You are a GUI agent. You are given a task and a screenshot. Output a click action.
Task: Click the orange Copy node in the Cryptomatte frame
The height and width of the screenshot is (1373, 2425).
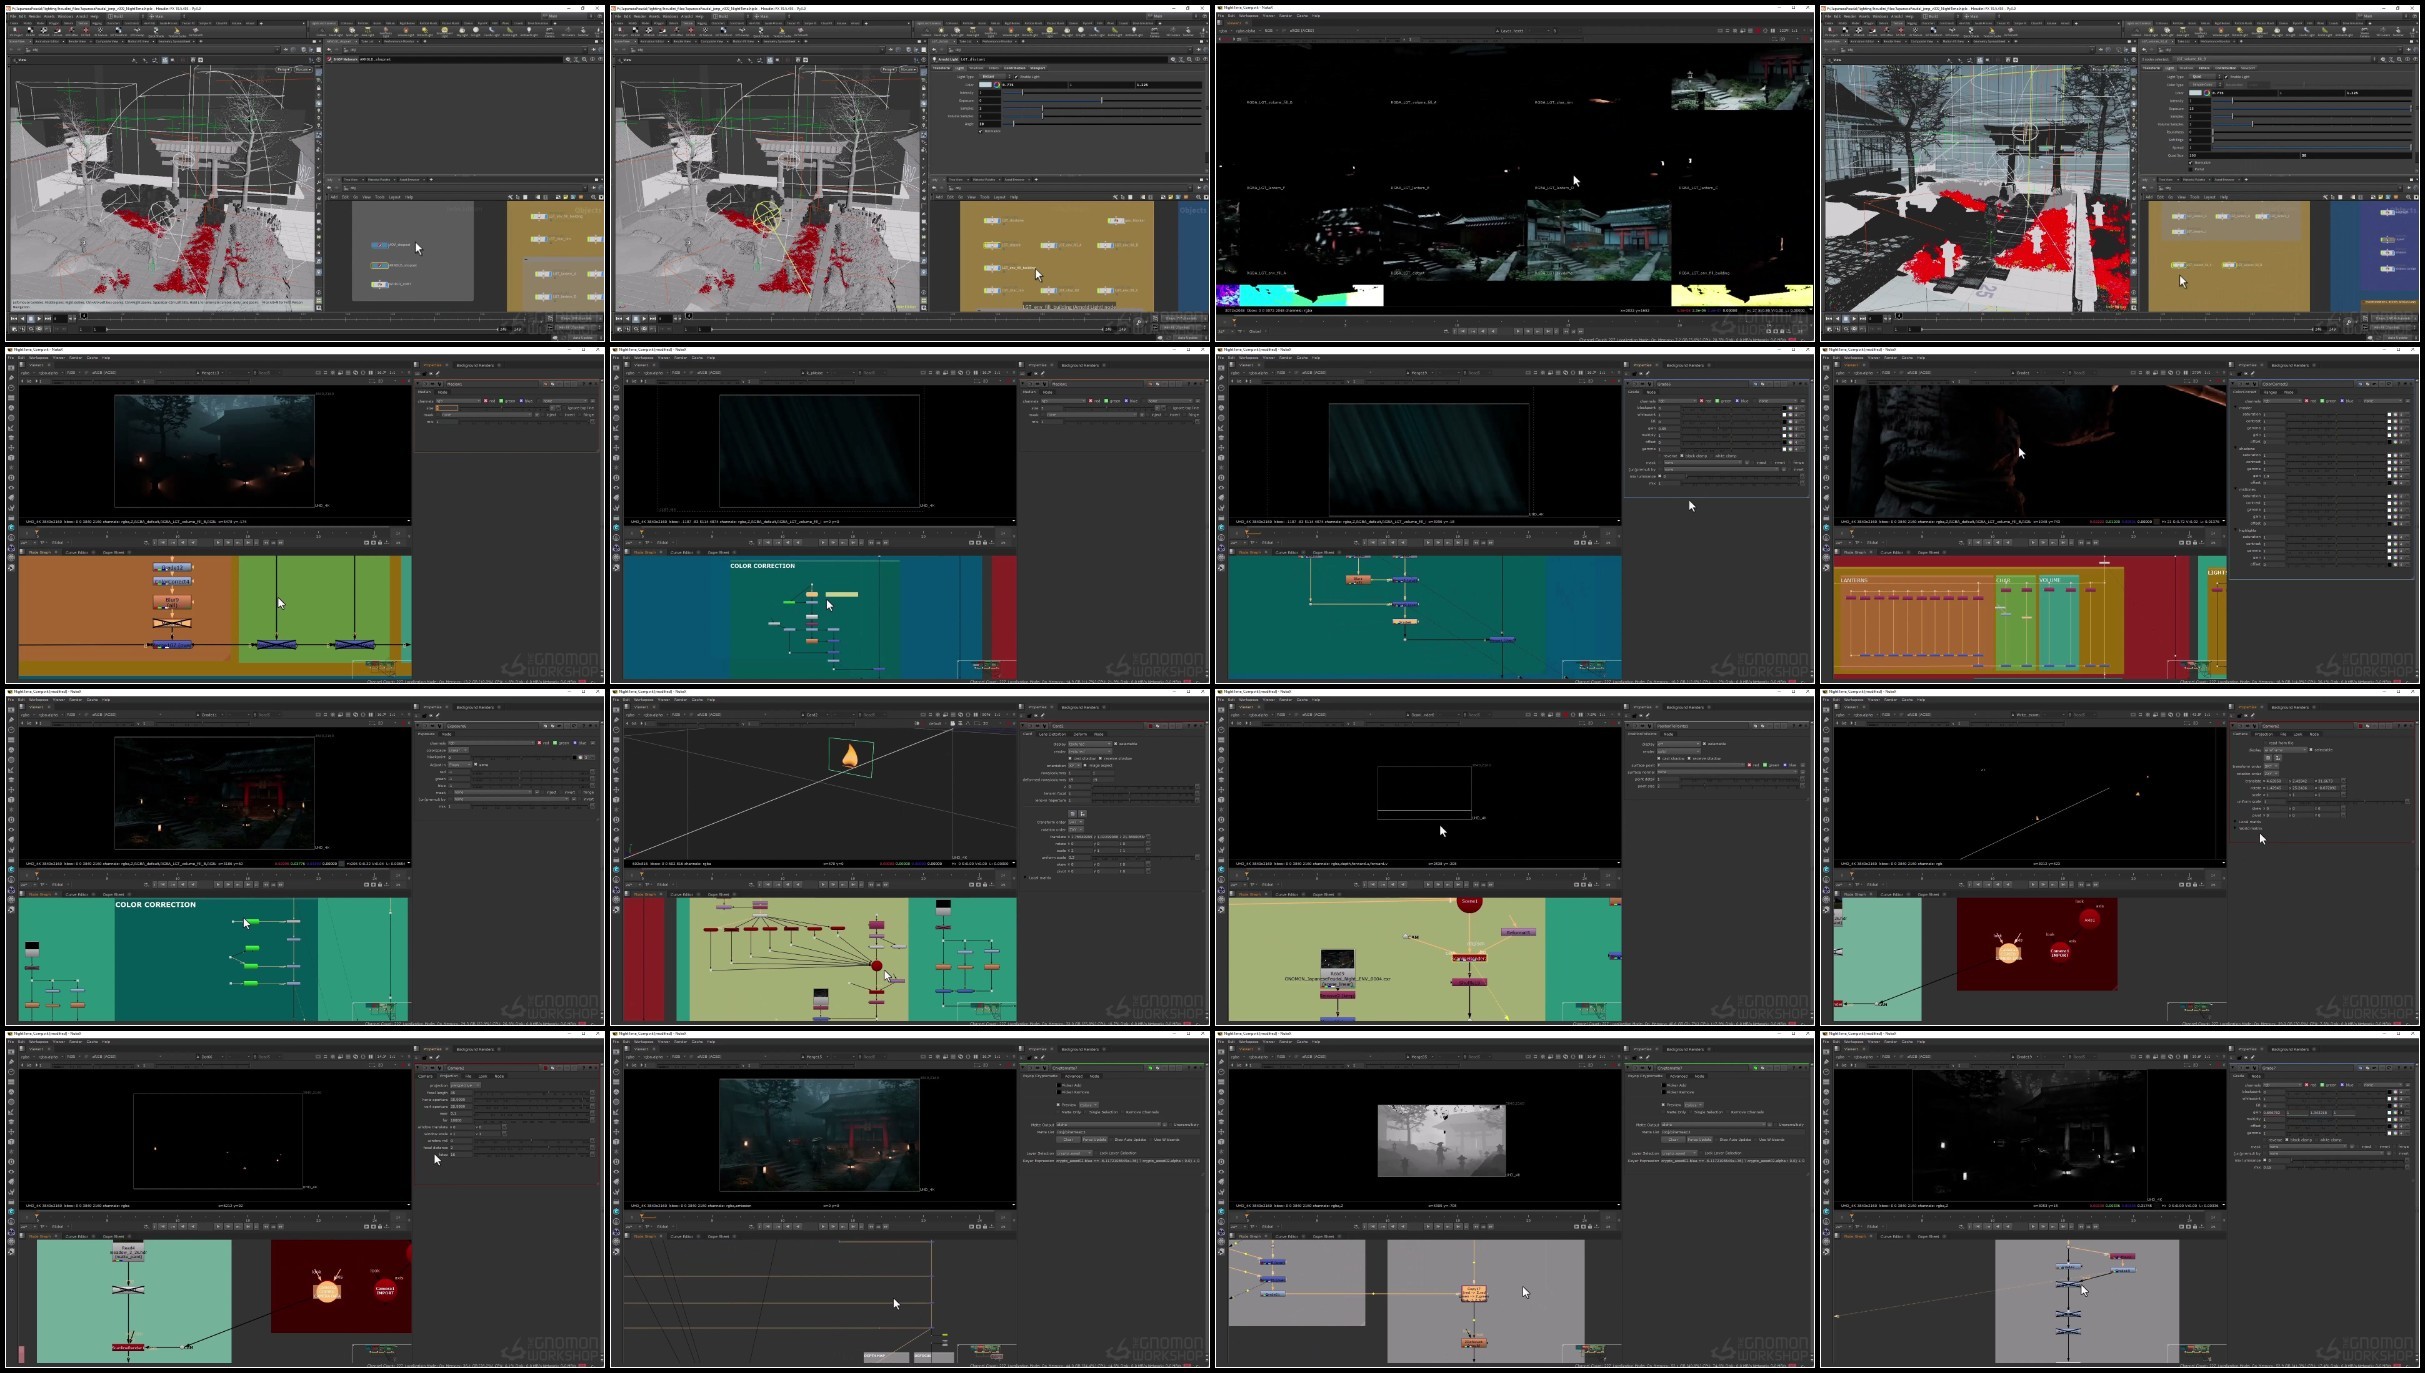tap(1473, 1294)
